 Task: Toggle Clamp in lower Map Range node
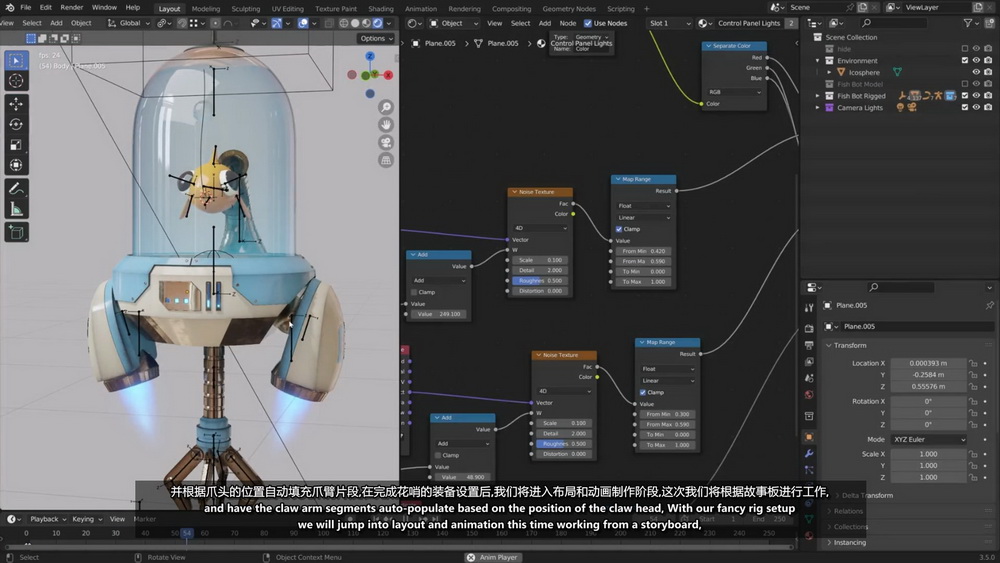click(x=643, y=392)
